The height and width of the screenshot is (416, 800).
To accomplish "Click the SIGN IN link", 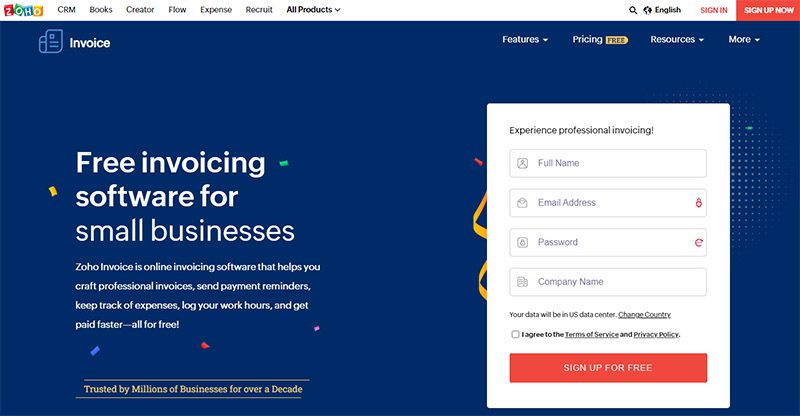I will (714, 10).
